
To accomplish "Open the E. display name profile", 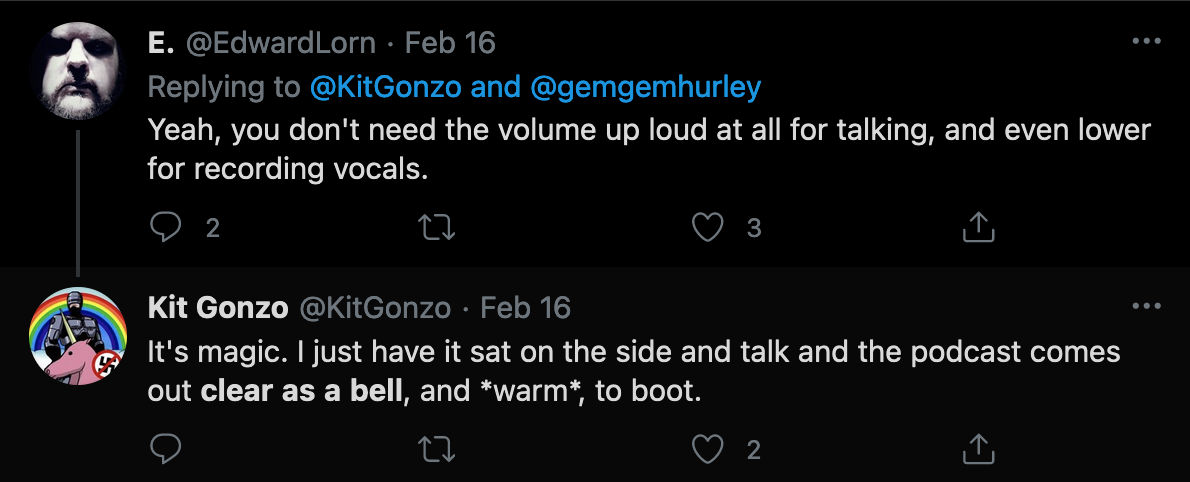I will (x=161, y=43).
